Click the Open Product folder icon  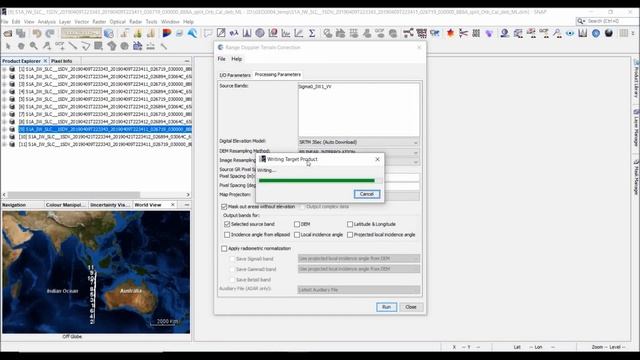tap(8, 33)
